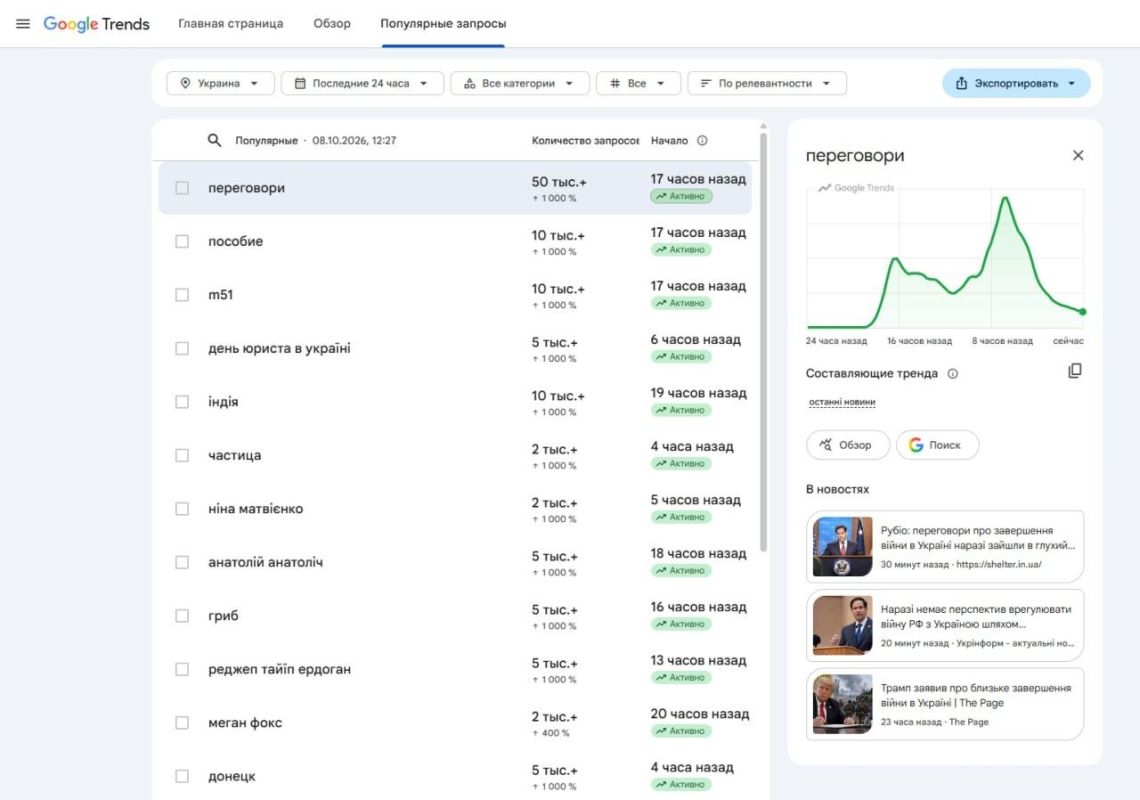Screen dimensions: 1140x800
Task: Tick the checkbox for ніна матвієнко
Action: pos(182,508)
